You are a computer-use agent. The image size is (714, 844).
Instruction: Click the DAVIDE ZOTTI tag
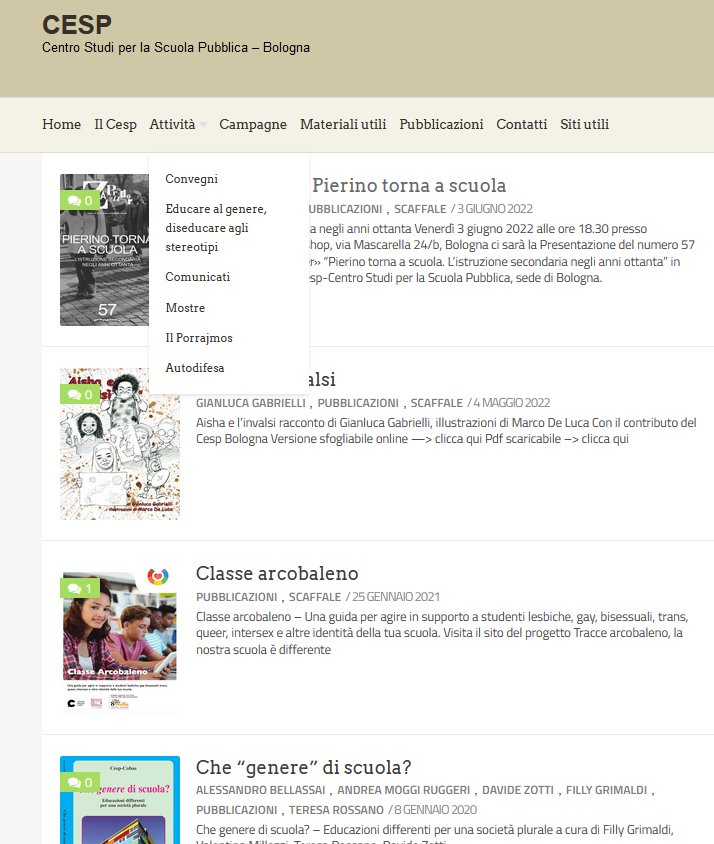click(x=517, y=790)
